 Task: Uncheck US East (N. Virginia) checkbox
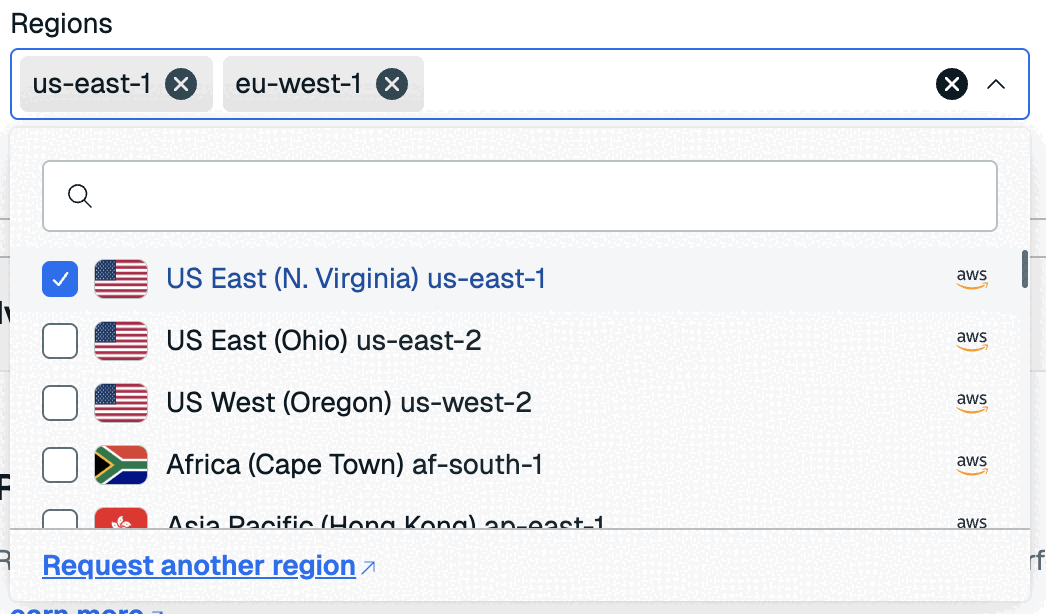tap(60, 279)
